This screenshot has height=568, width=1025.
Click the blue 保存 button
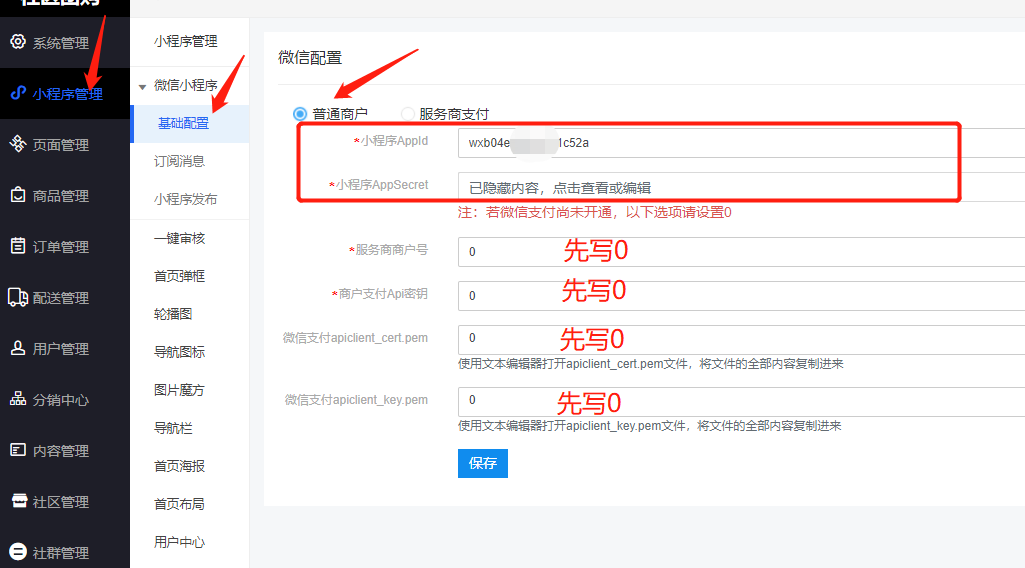tap(482, 463)
